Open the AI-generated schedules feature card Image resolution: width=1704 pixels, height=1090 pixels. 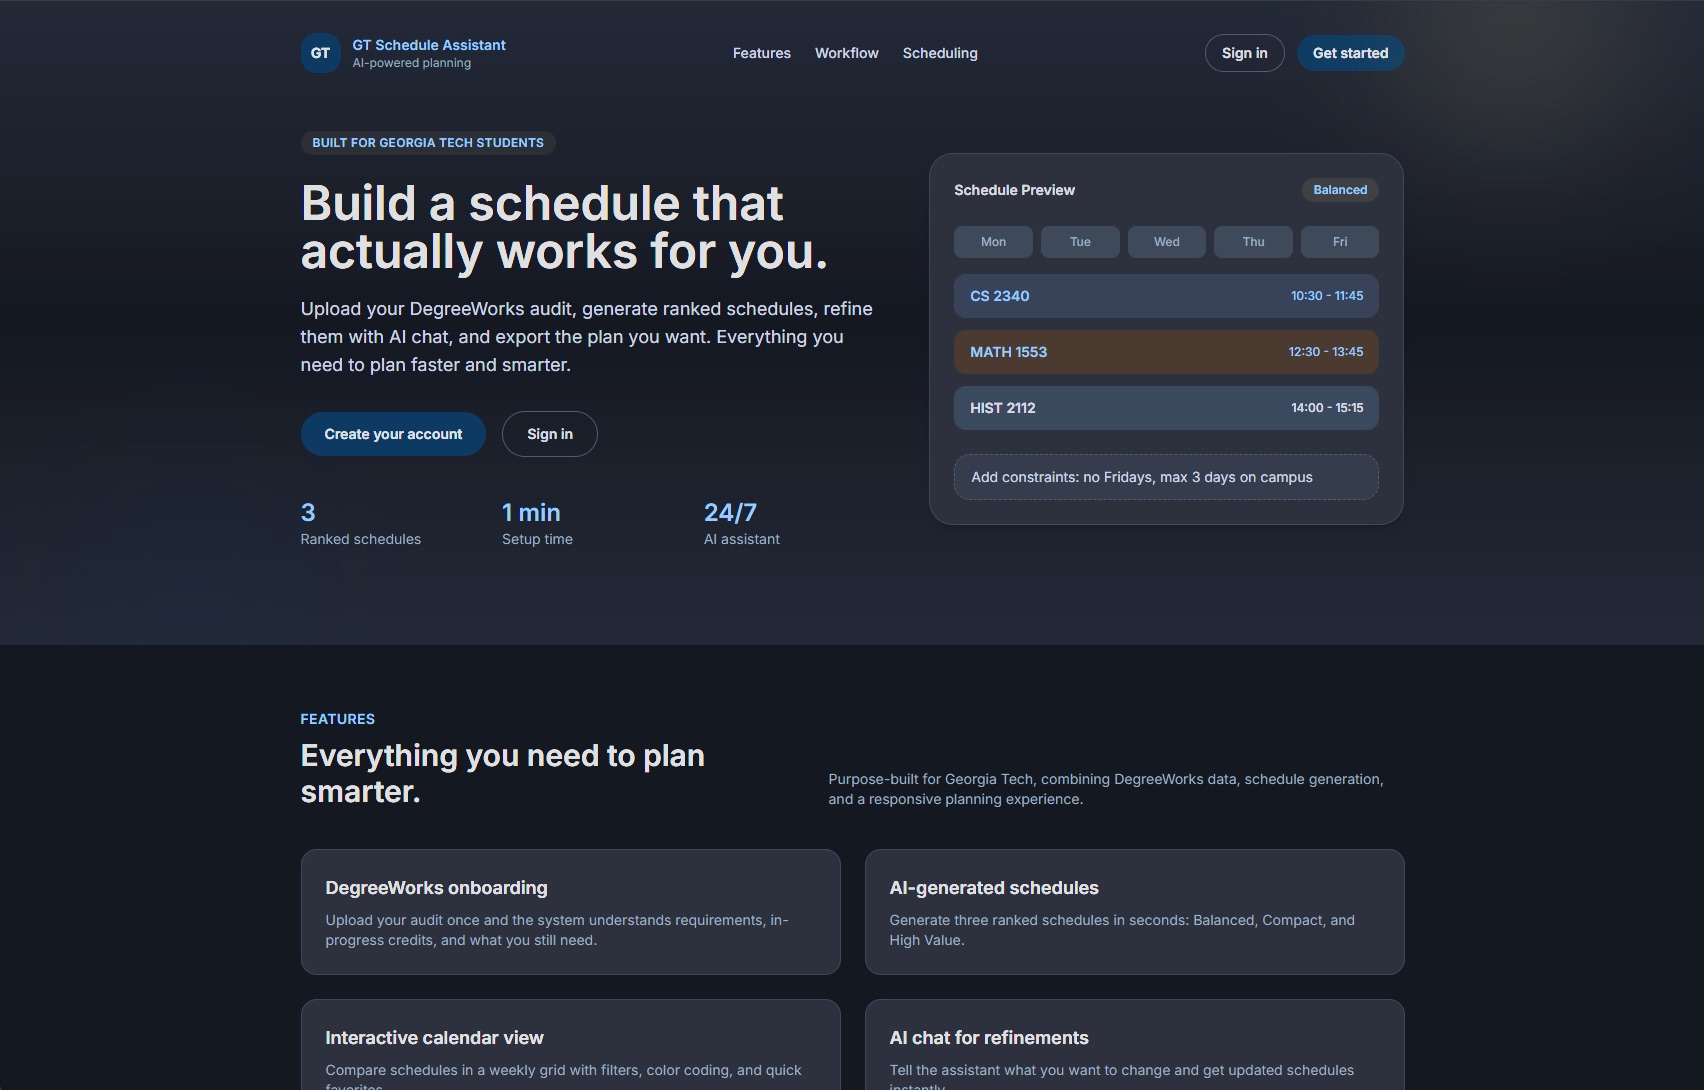pos(1134,912)
